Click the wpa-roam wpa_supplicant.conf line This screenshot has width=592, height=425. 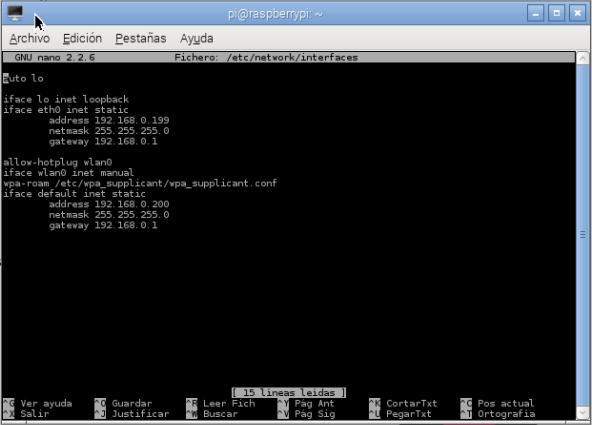[x=140, y=183]
